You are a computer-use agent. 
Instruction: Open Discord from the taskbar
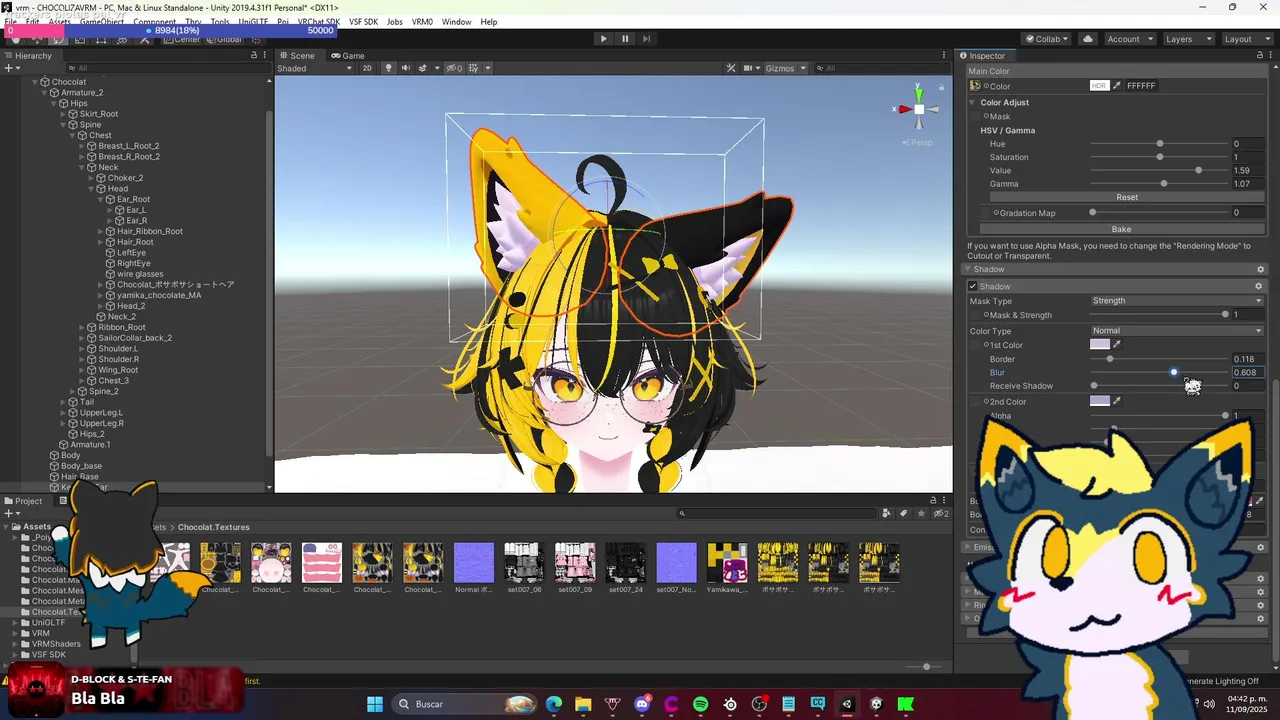point(642,704)
